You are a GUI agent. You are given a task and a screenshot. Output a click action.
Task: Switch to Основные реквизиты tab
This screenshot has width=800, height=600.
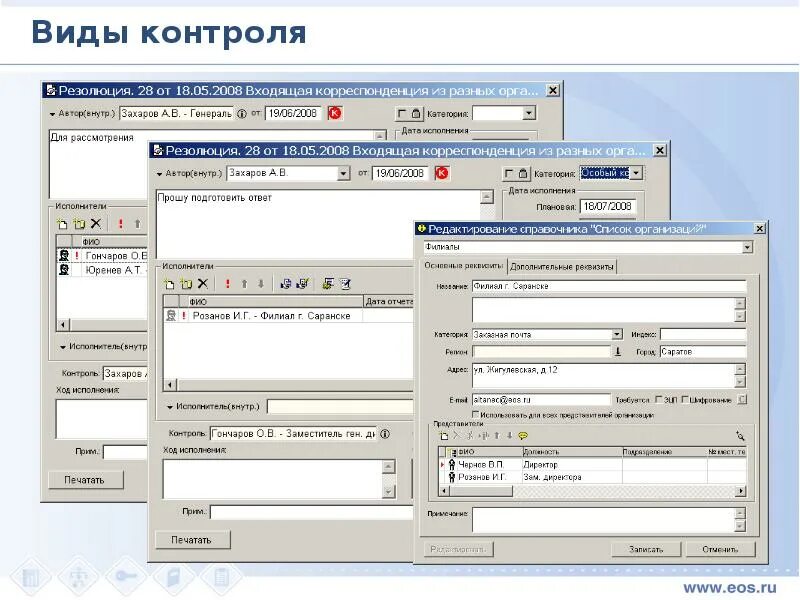[463, 266]
